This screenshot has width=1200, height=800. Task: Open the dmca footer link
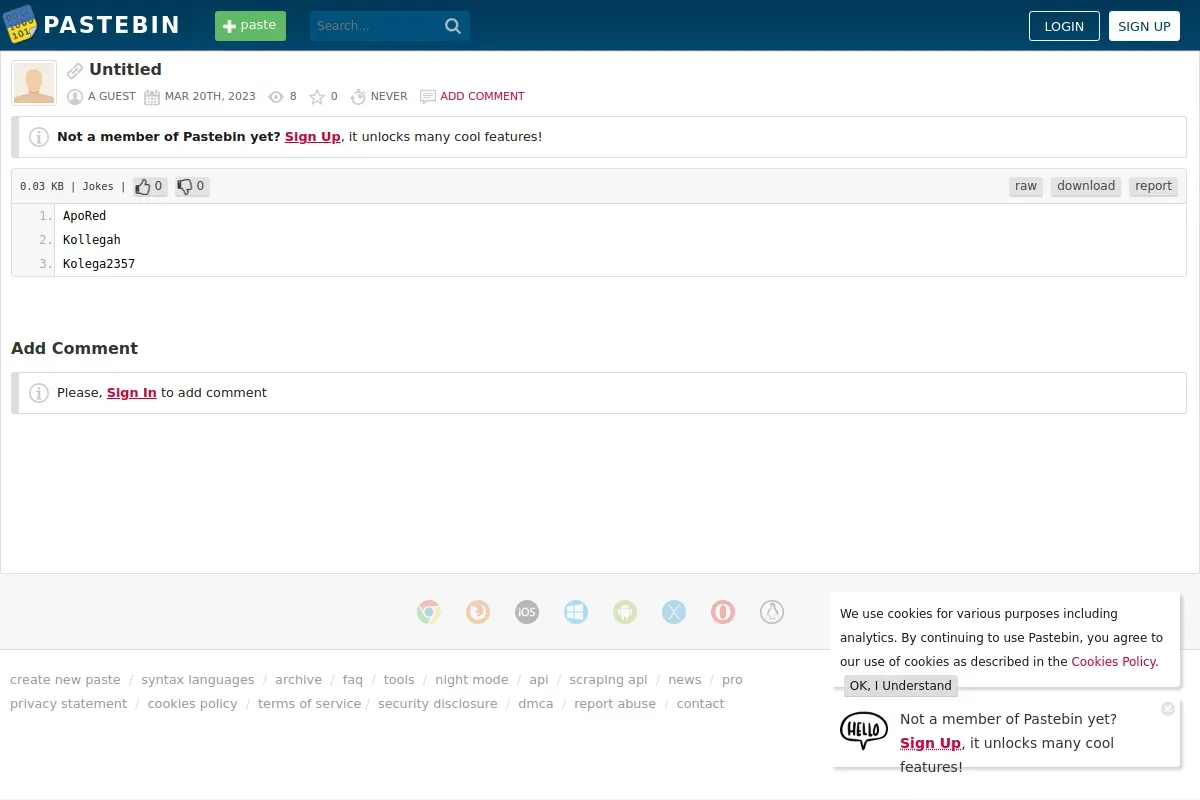(x=536, y=704)
